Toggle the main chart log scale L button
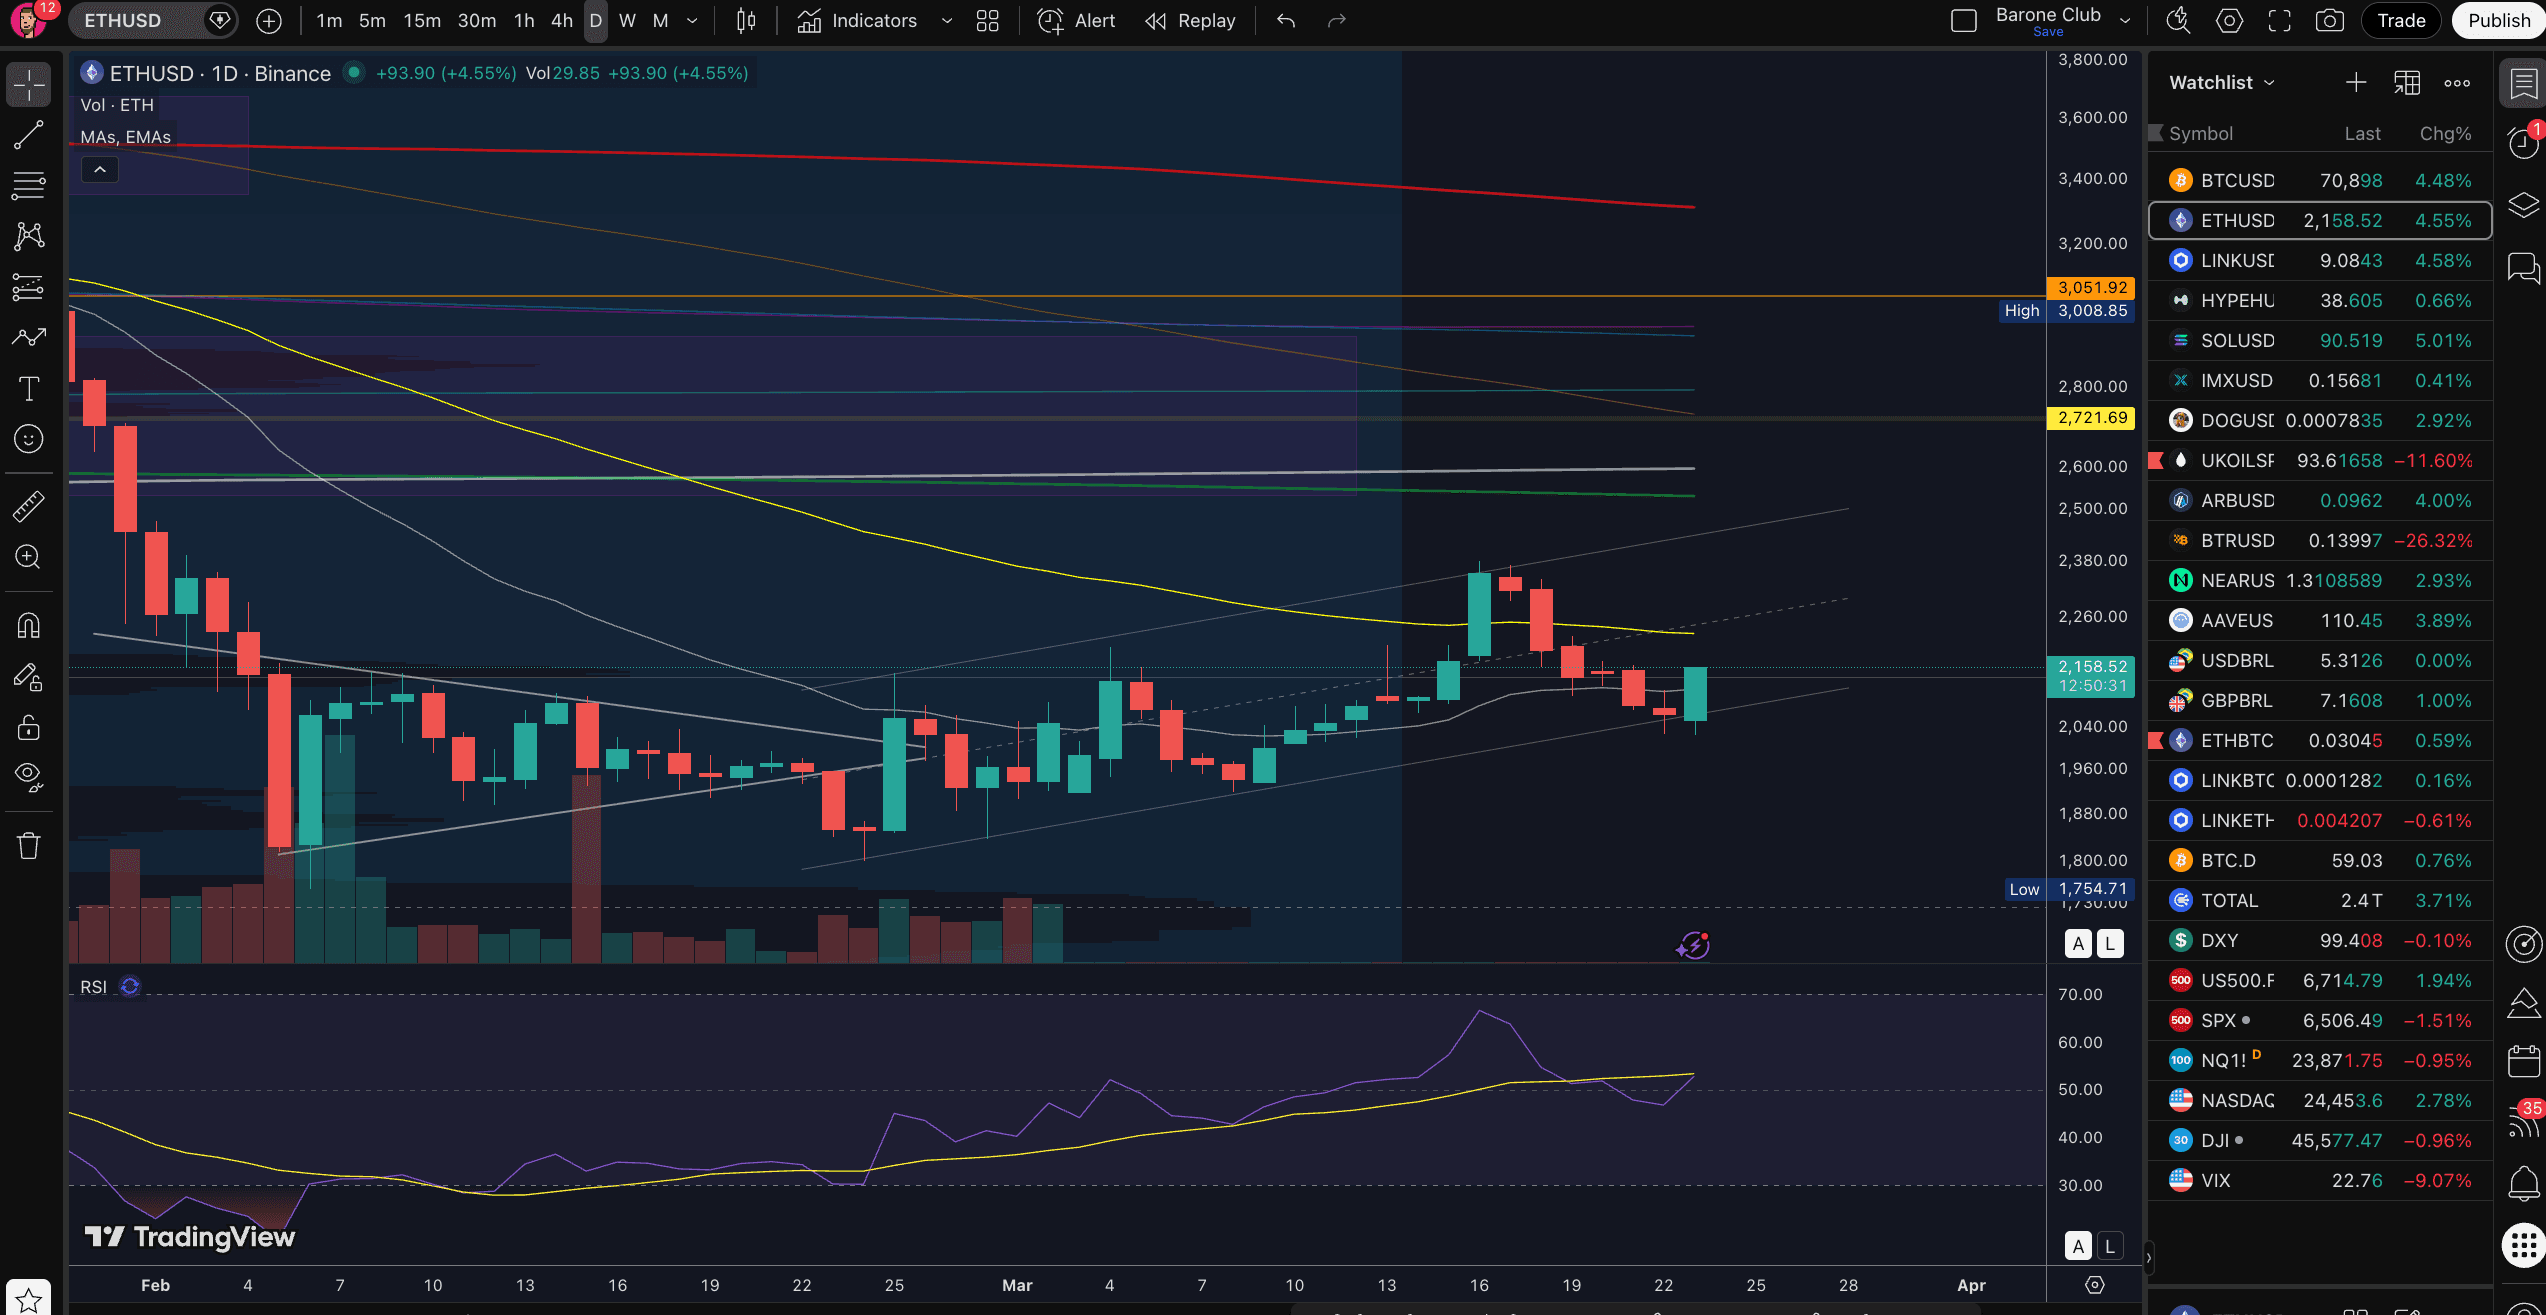This screenshot has width=2546, height=1315. click(x=2109, y=943)
